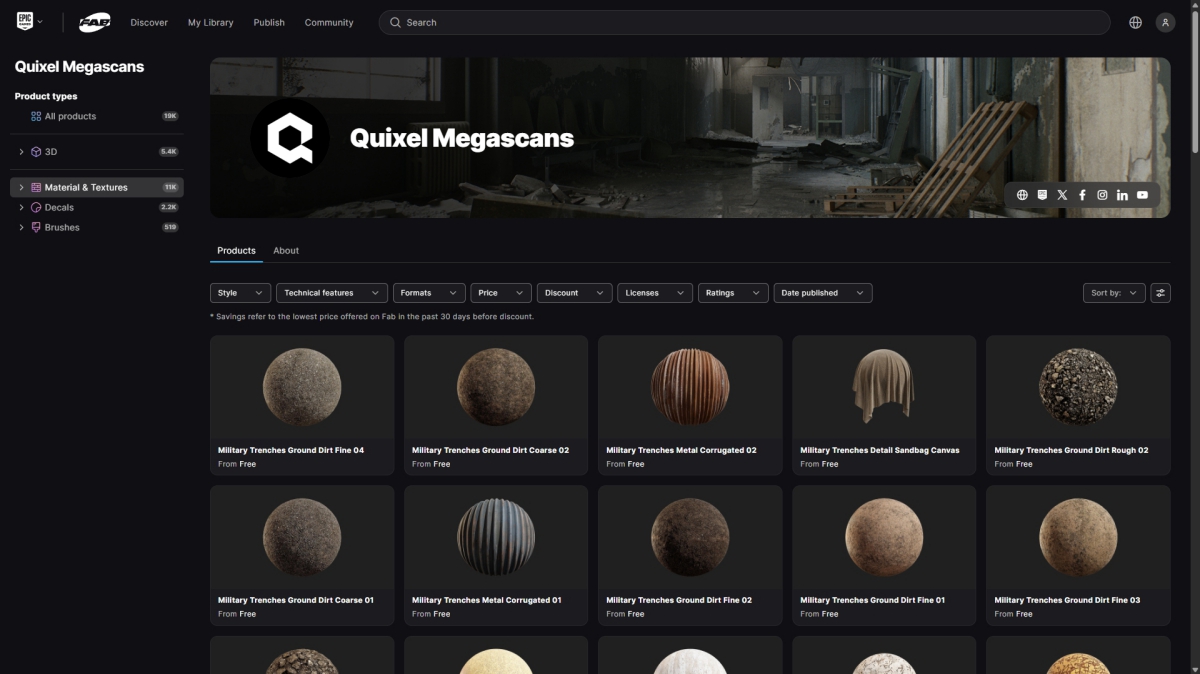Expand the 3D product type category
This screenshot has width=1200, height=674.
click(x=22, y=152)
